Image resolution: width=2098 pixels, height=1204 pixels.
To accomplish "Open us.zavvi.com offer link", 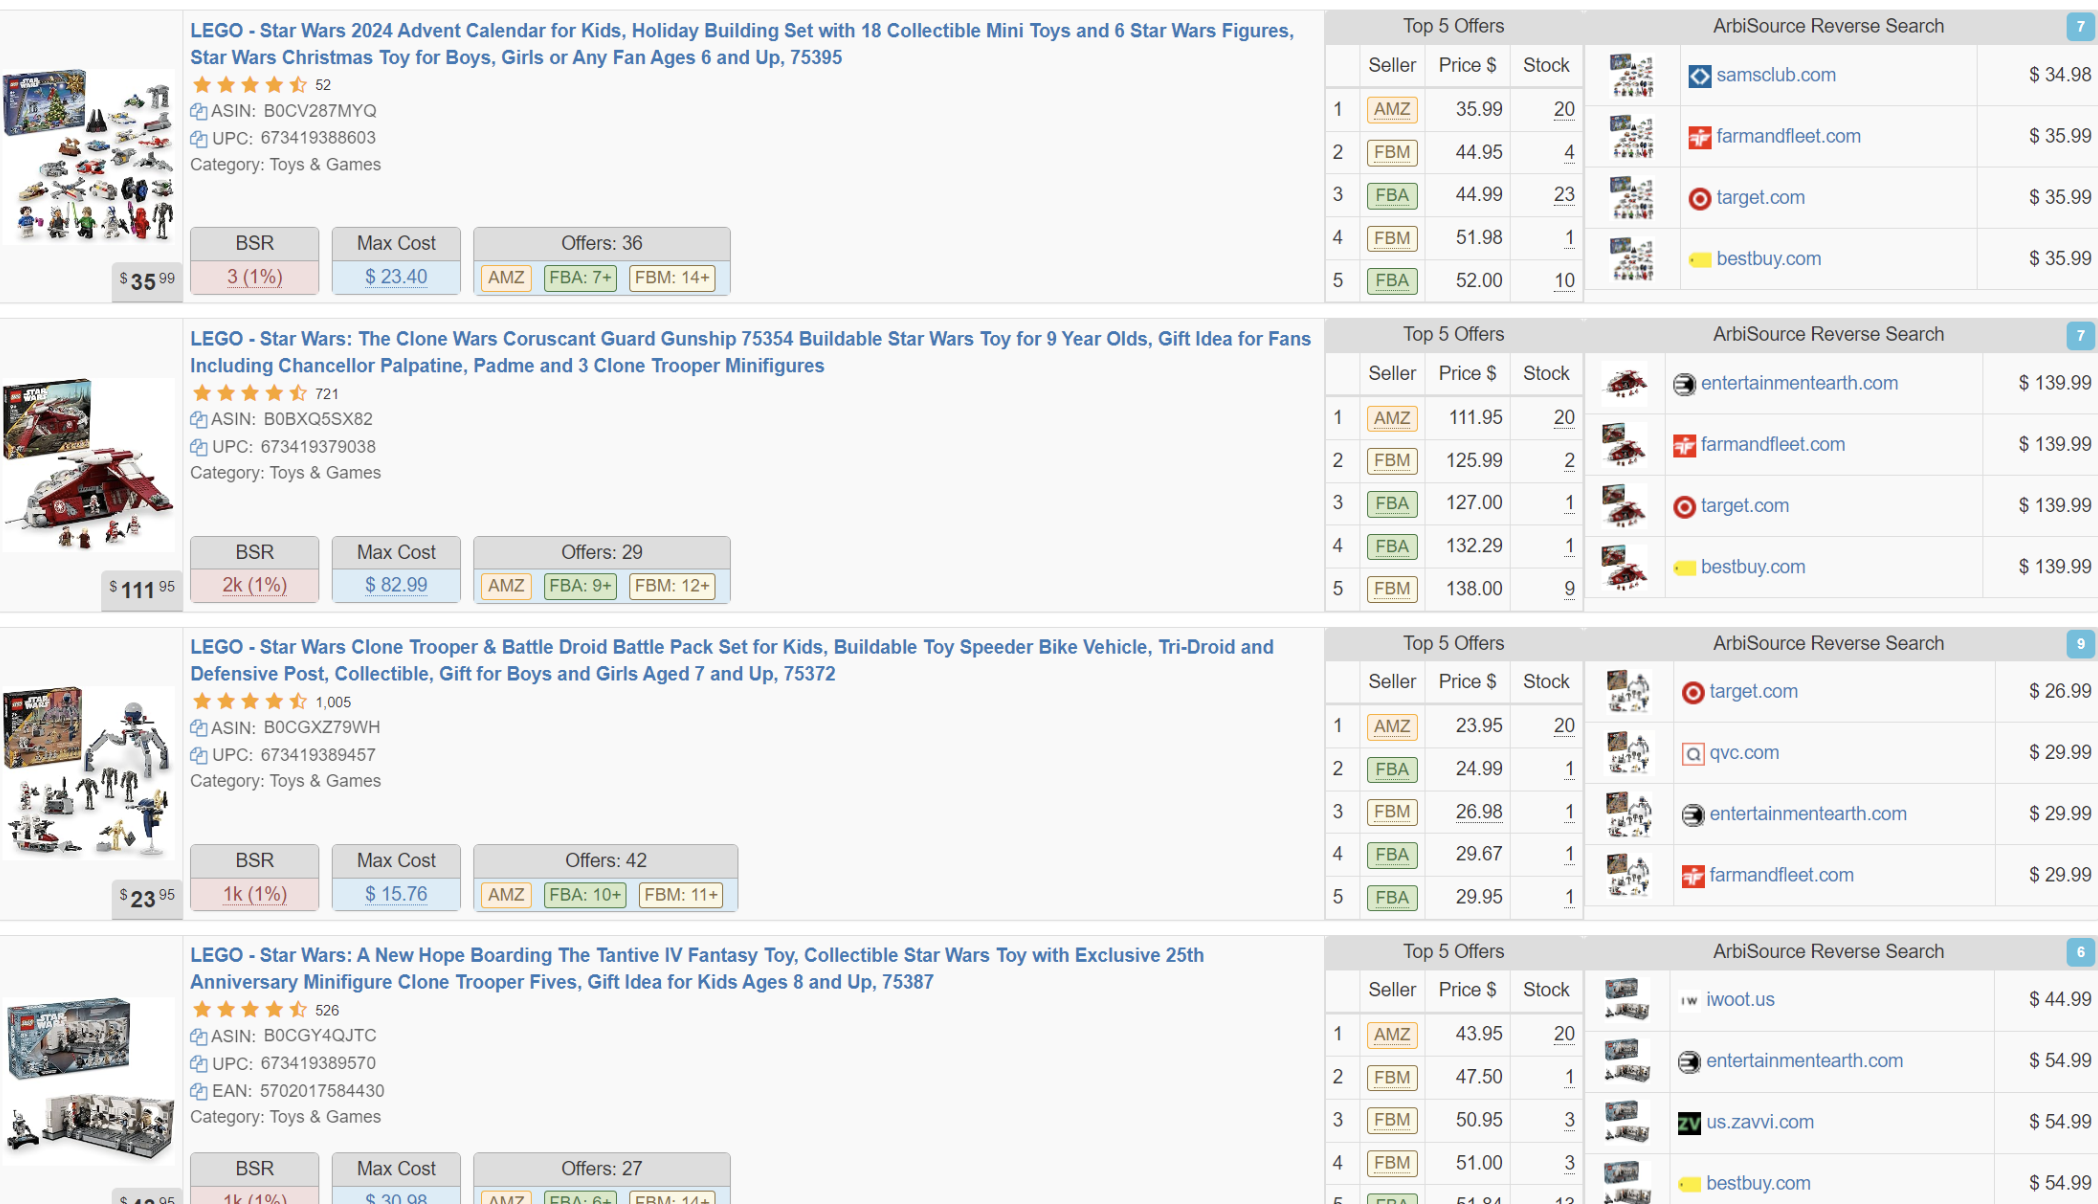I will click(1759, 1122).
